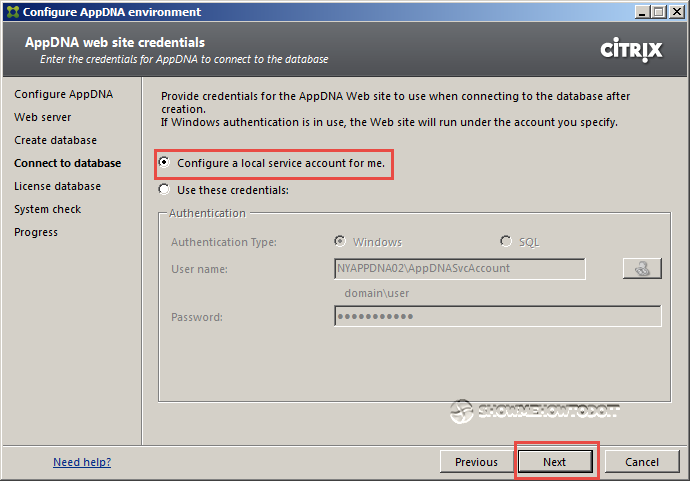Minimize the Configure AppDNA window
Screen dimensions: 690x481
click(x=642, y=12)
